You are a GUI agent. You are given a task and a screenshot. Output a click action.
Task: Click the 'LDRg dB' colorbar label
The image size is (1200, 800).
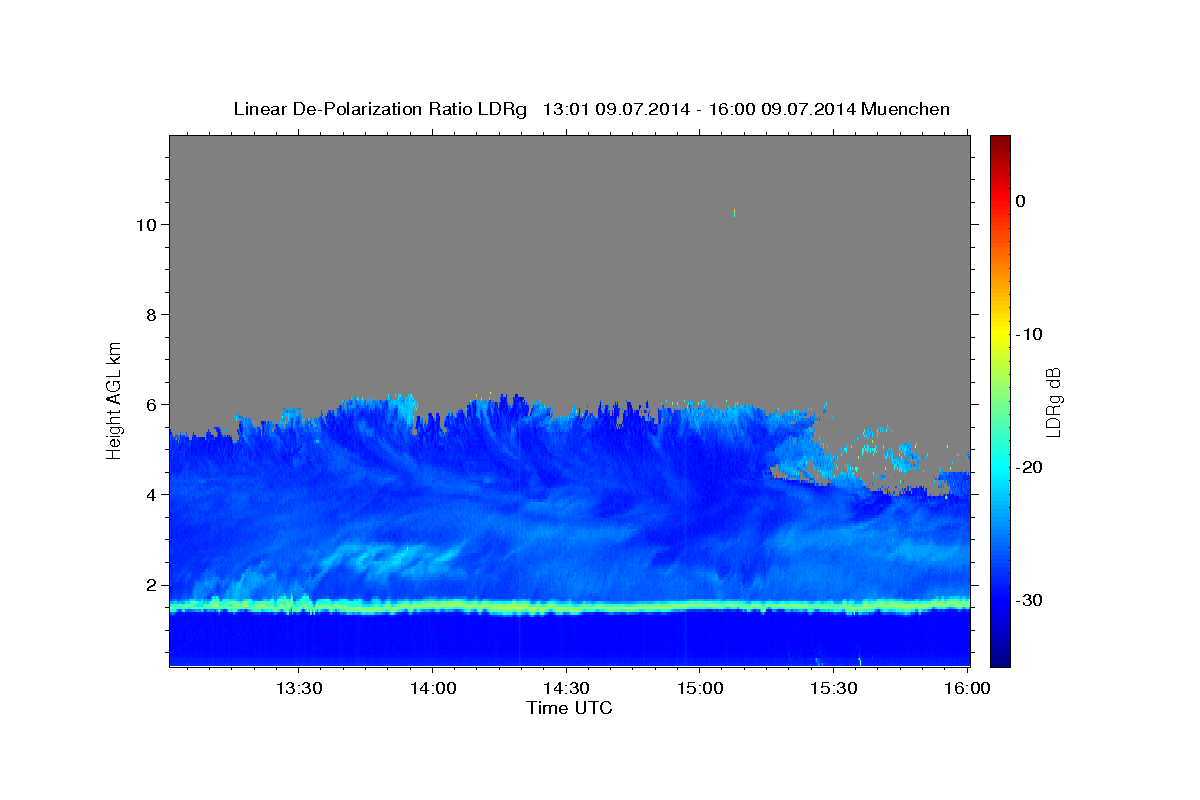[x=1053, y=402]
